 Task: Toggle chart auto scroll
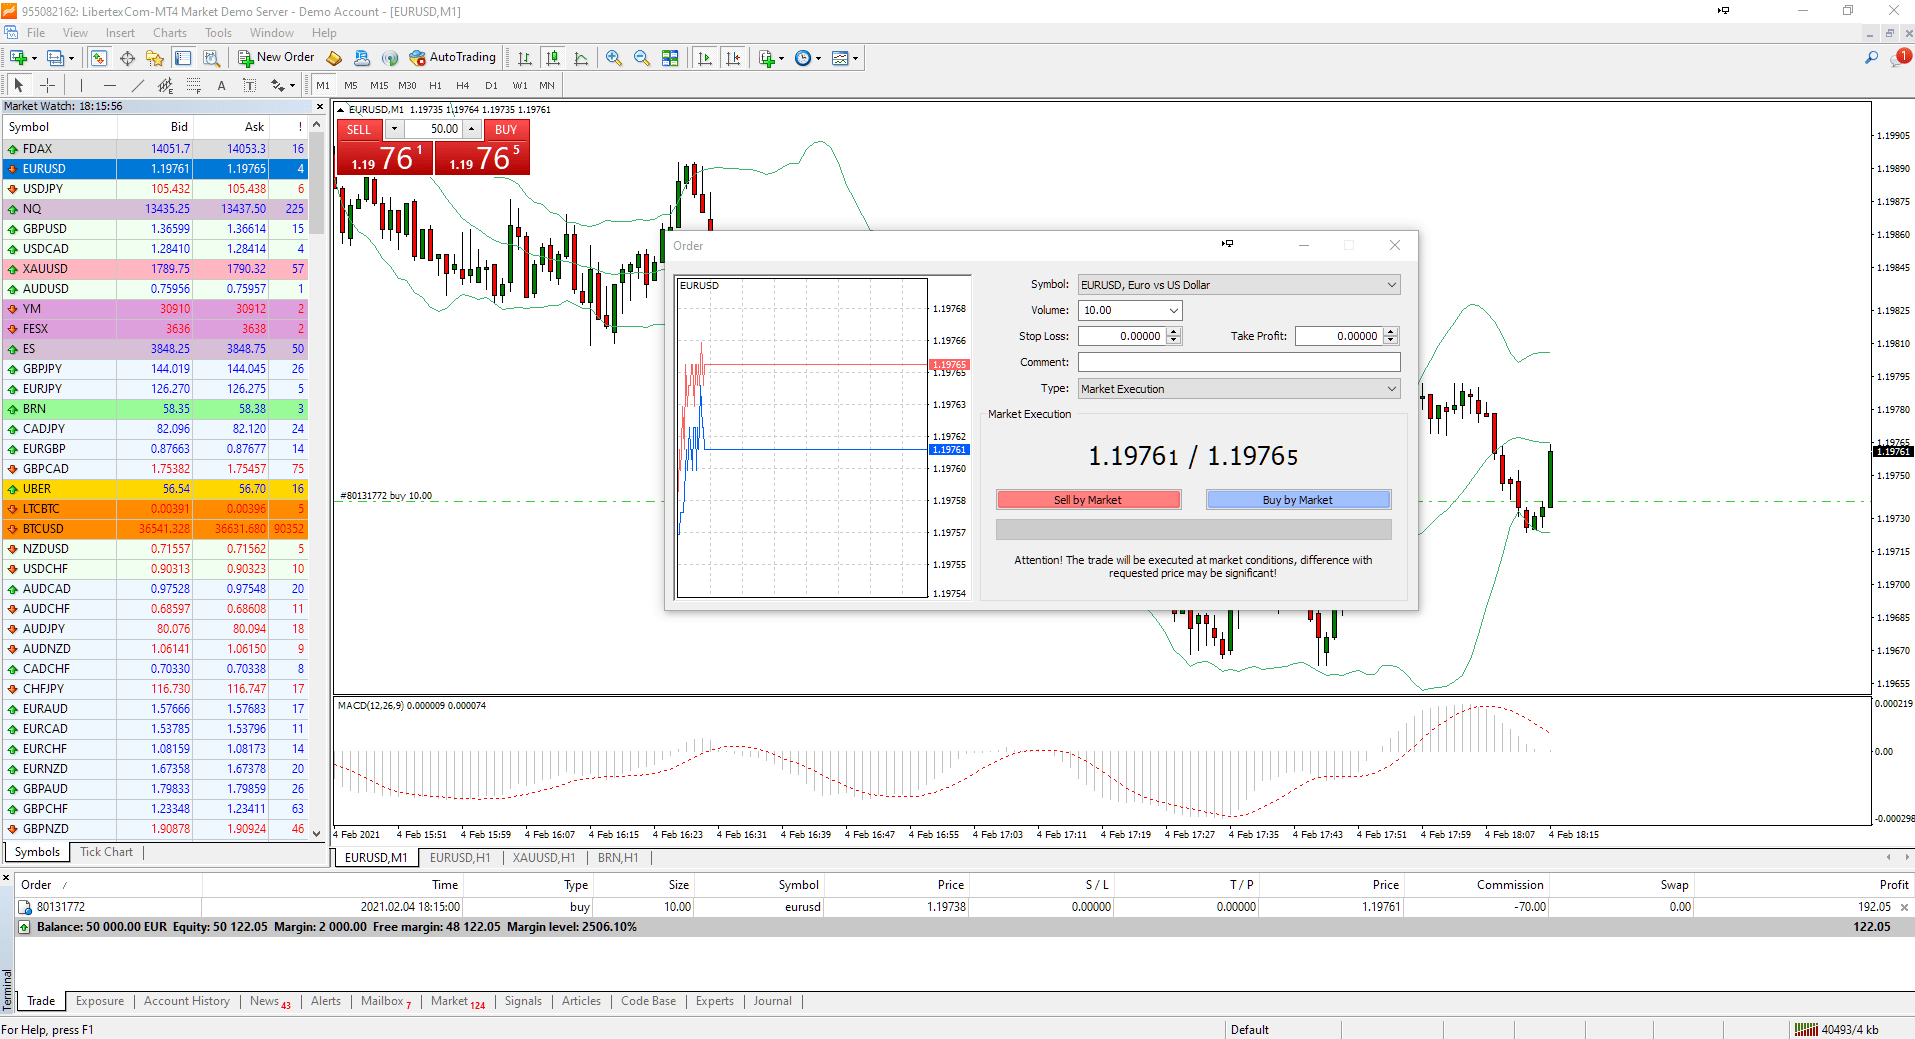(705, 58)
